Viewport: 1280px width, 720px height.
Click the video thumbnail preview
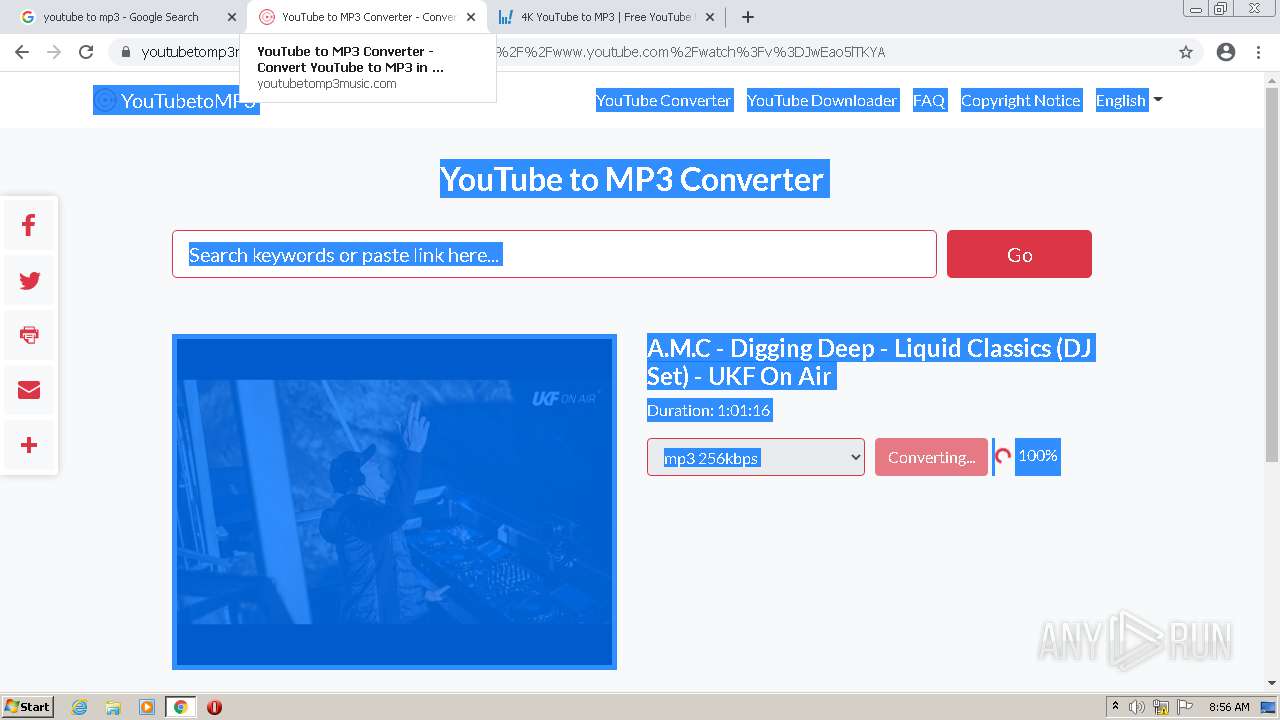click(394, 501)
